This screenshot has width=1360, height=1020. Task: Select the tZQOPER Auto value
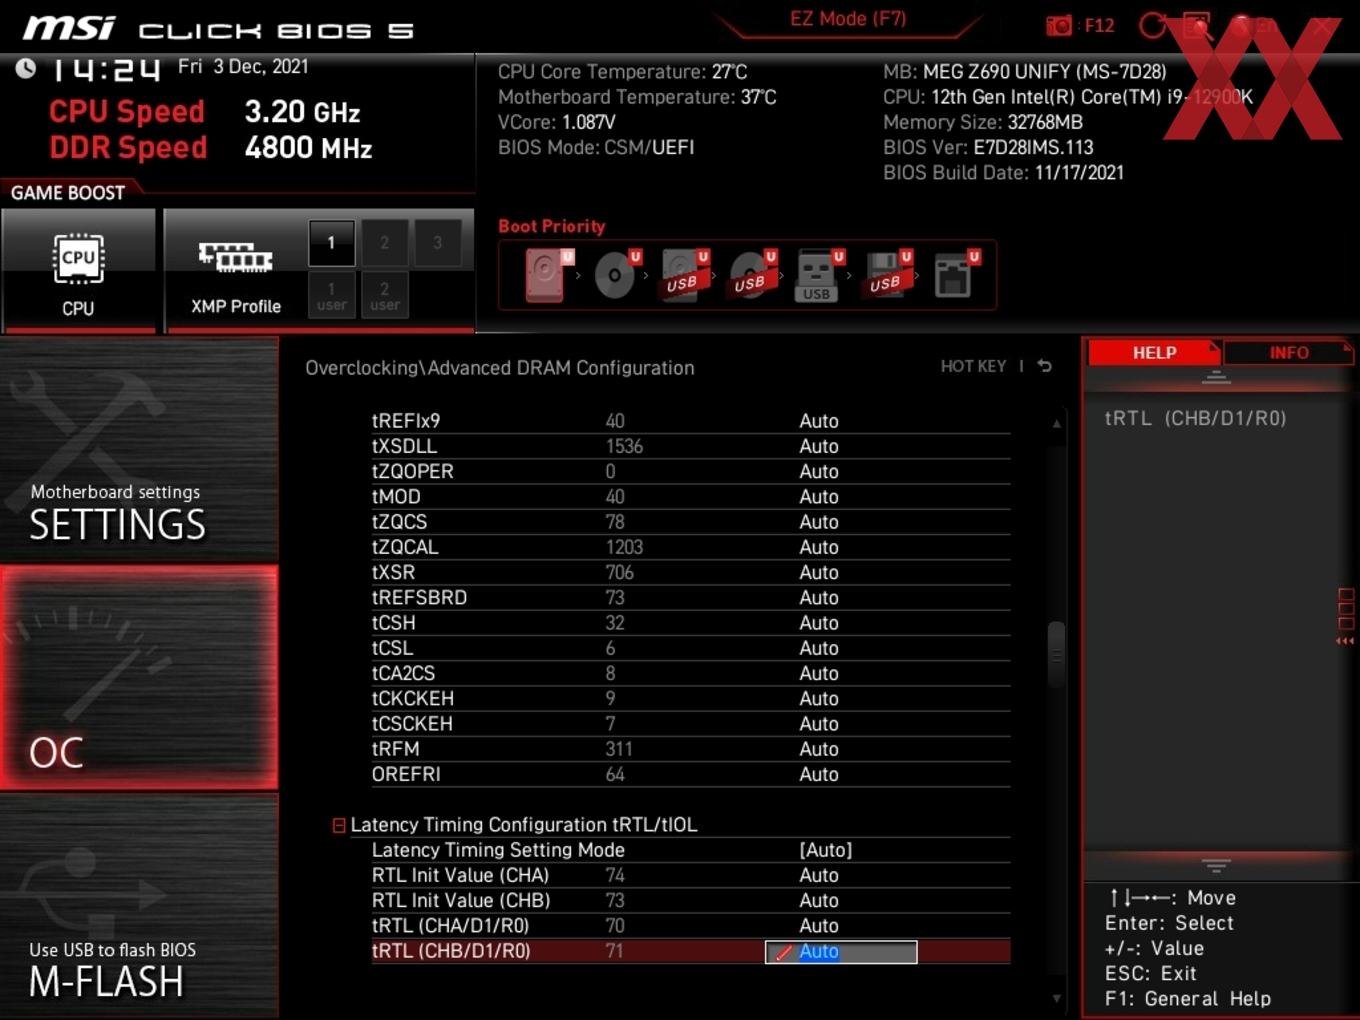818,471
